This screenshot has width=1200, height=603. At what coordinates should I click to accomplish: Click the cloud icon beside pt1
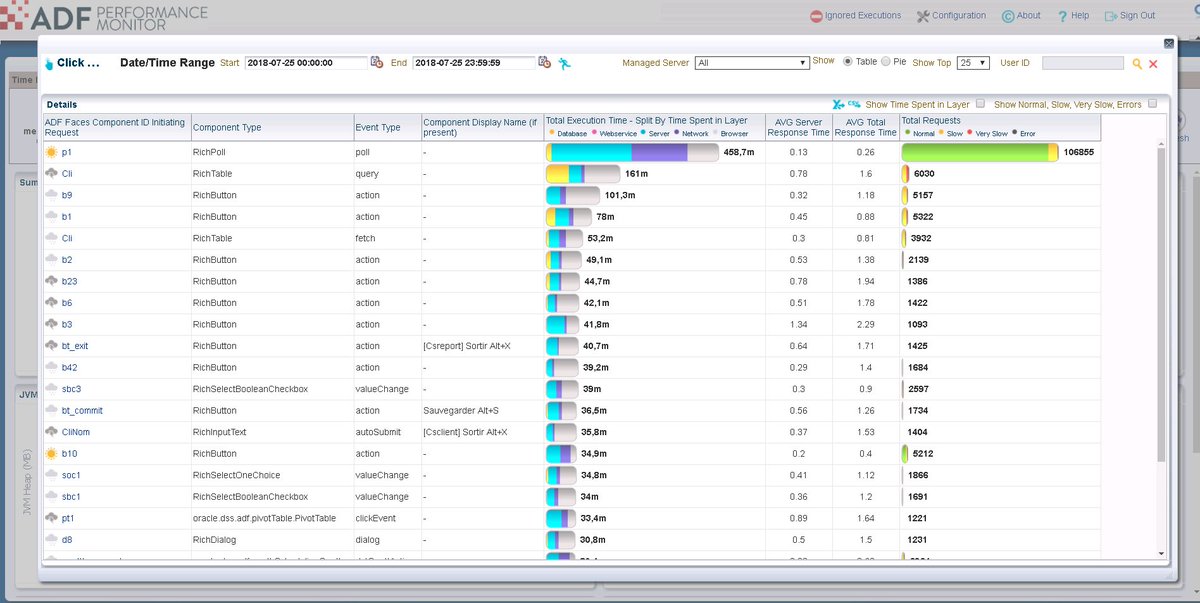(x=51, y=518)
